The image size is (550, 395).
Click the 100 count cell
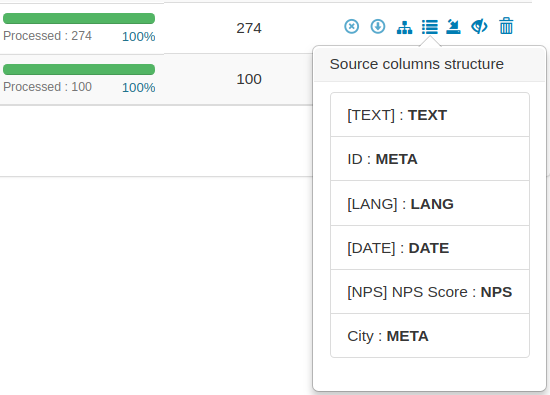pyautogui.click(x=249, y=79)
